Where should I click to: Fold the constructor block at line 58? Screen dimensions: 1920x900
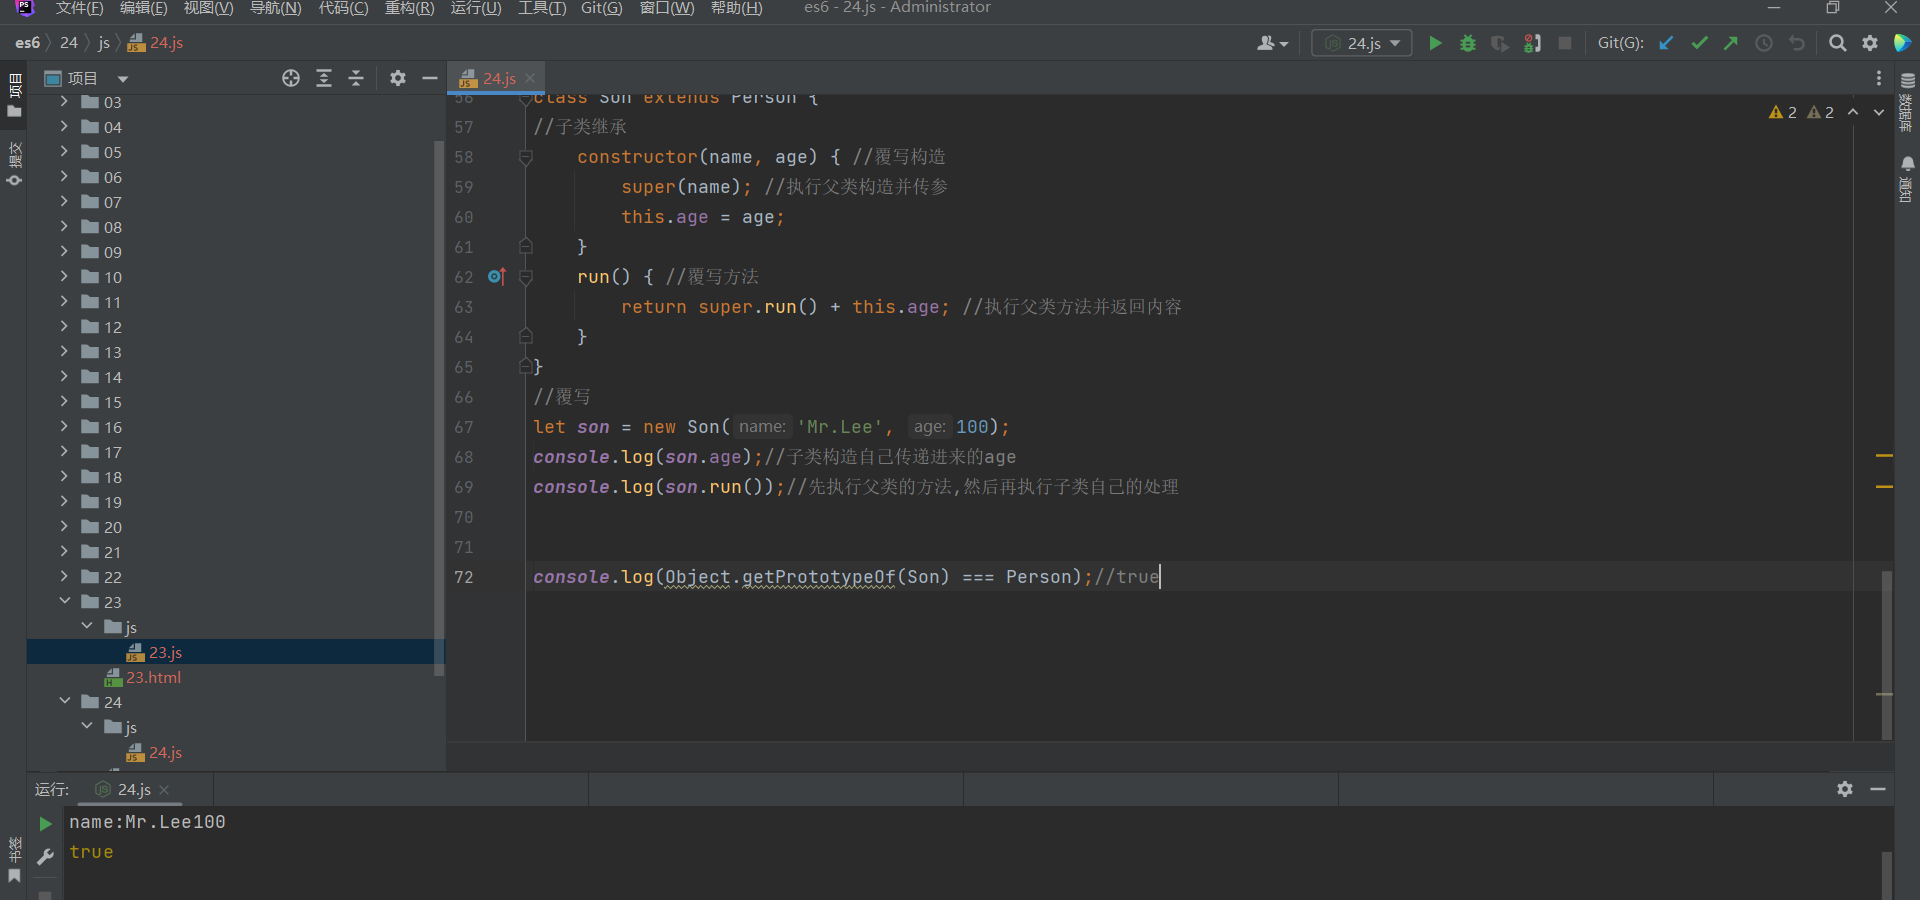point(526,157)
